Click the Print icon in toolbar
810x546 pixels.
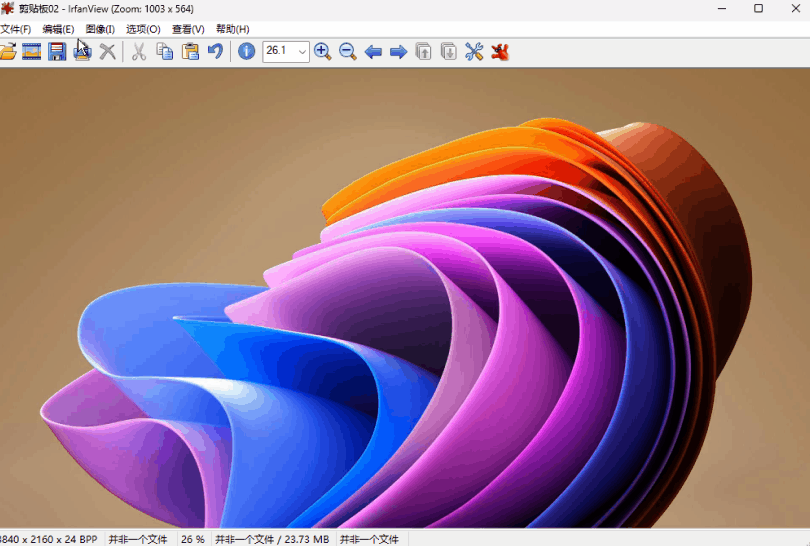83,52
